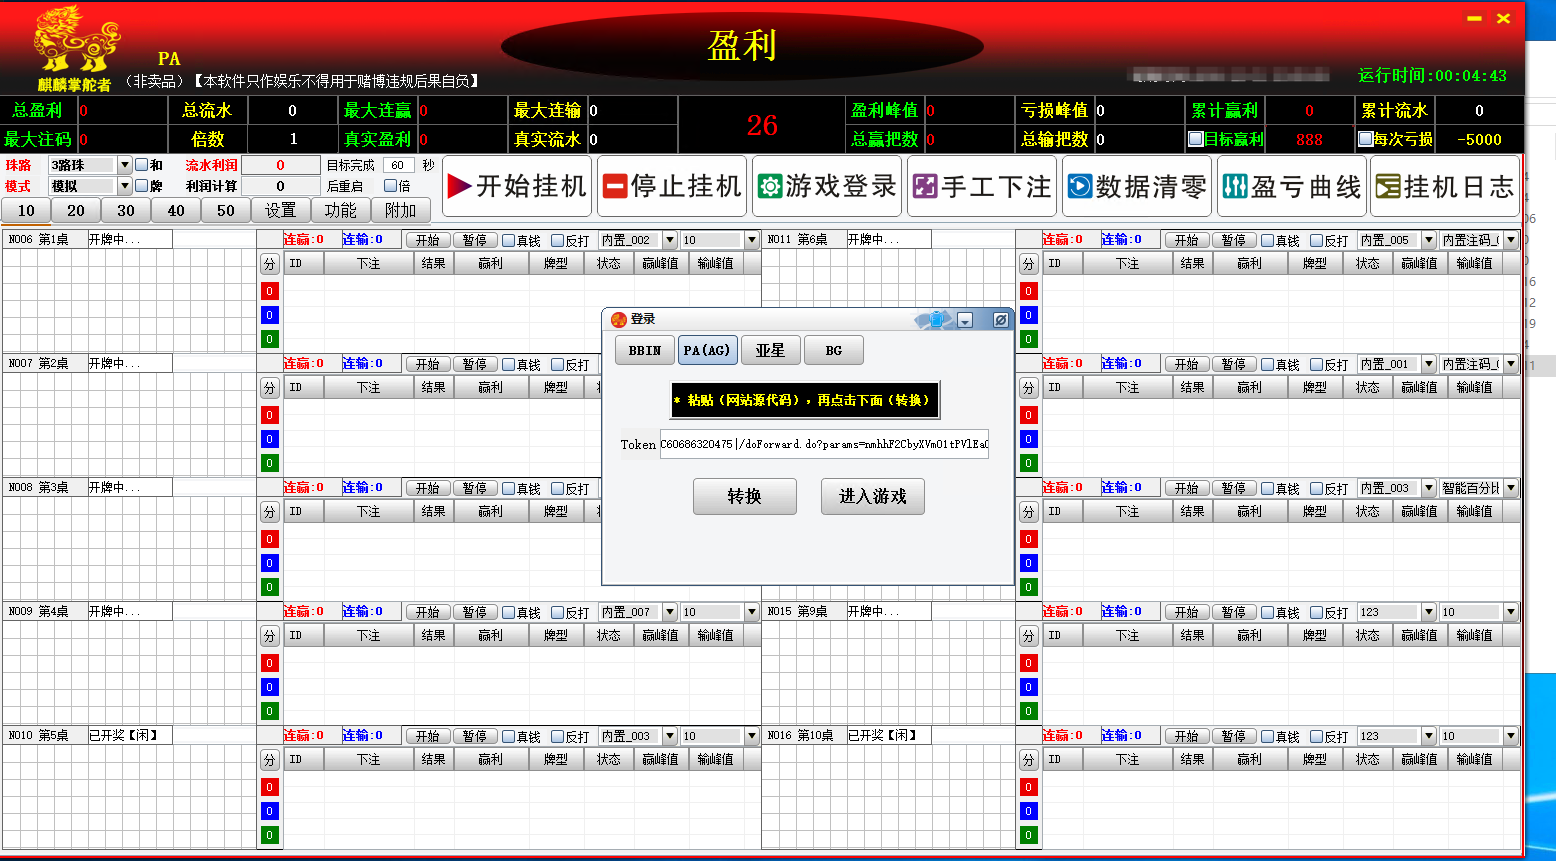Click the blue 数据清零 reset icon
The image size is (1556, 861).
pos(1137,186)
